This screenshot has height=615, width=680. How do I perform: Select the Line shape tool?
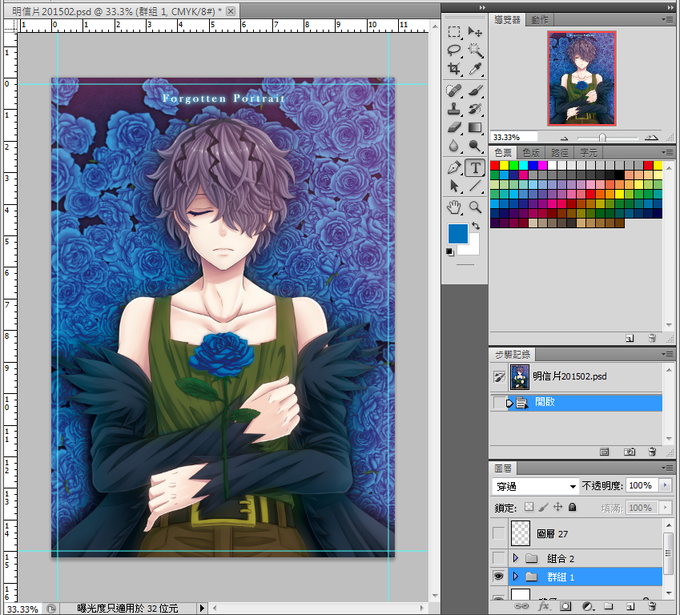point(475,186)
